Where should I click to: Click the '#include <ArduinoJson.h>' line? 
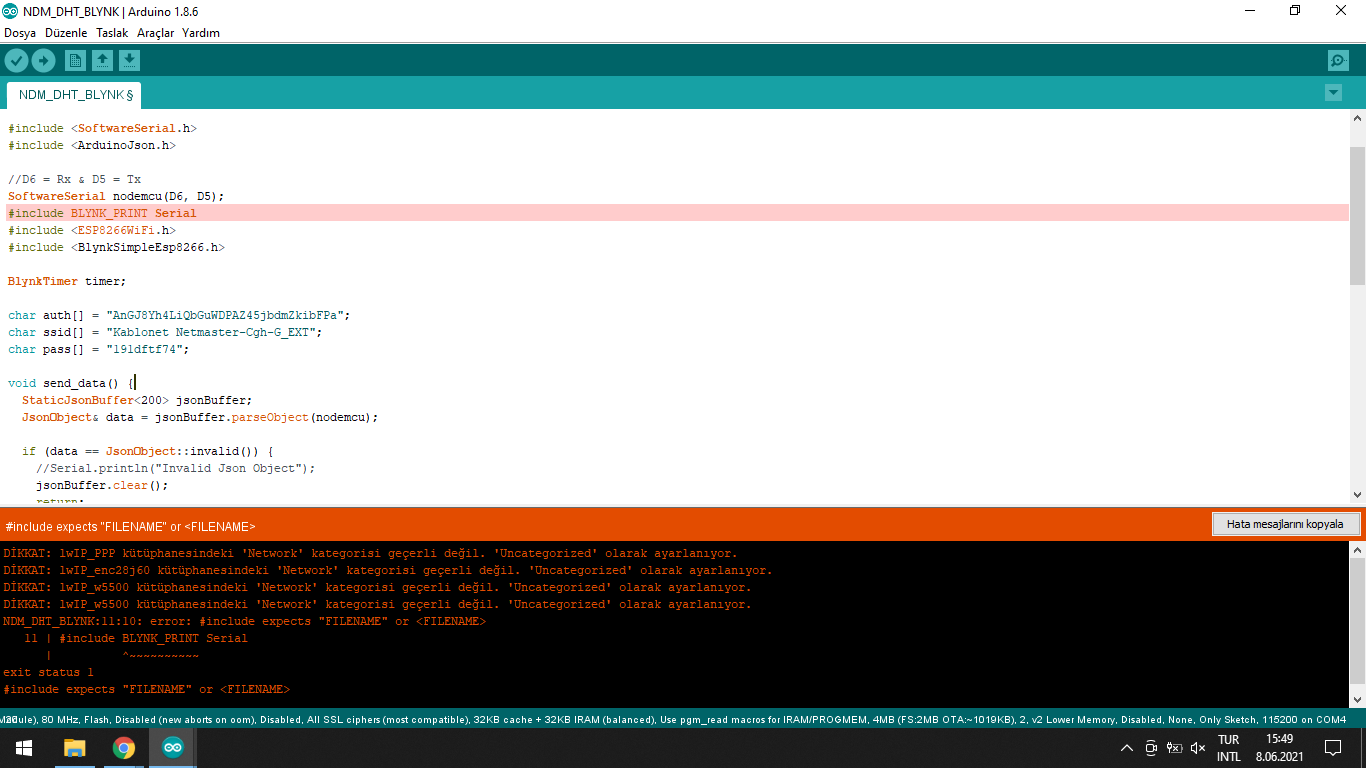pyautogui.click(x=92, y=145)
